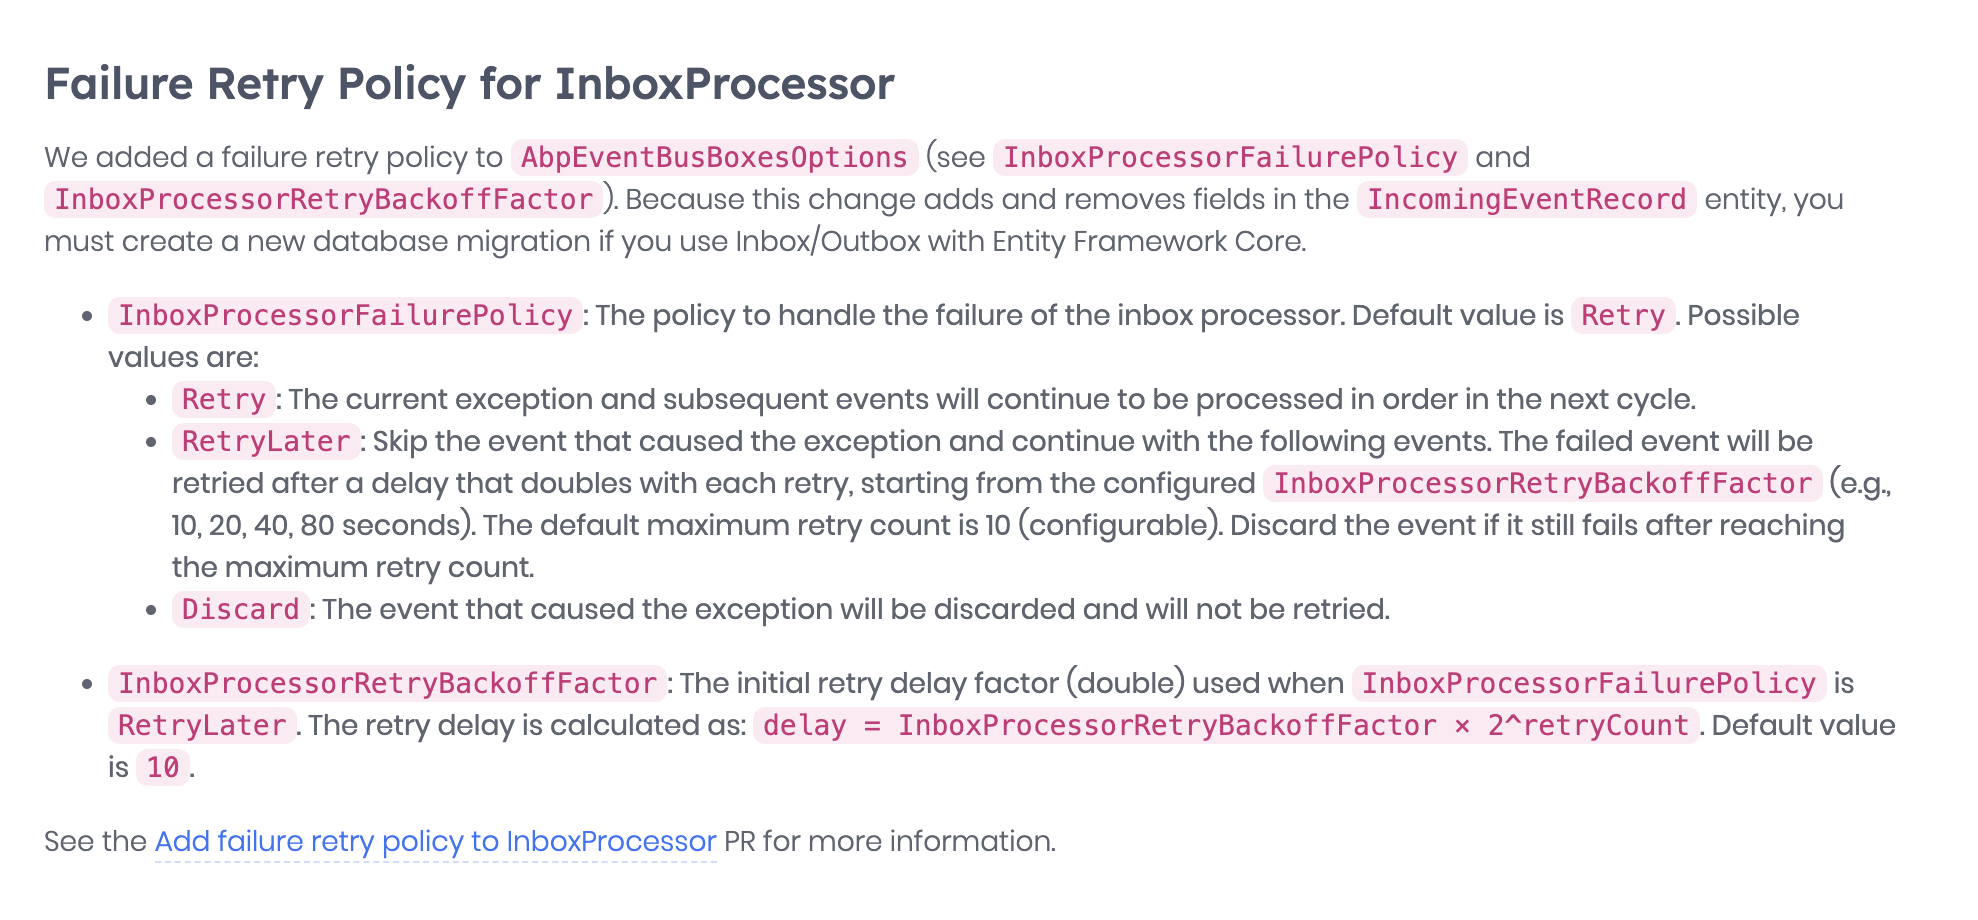Screen dimensions: 1978x920
Task: Click the 'Failure Retry Policy for InboxProcessor' heading
Action: click(x=469, y=84)
